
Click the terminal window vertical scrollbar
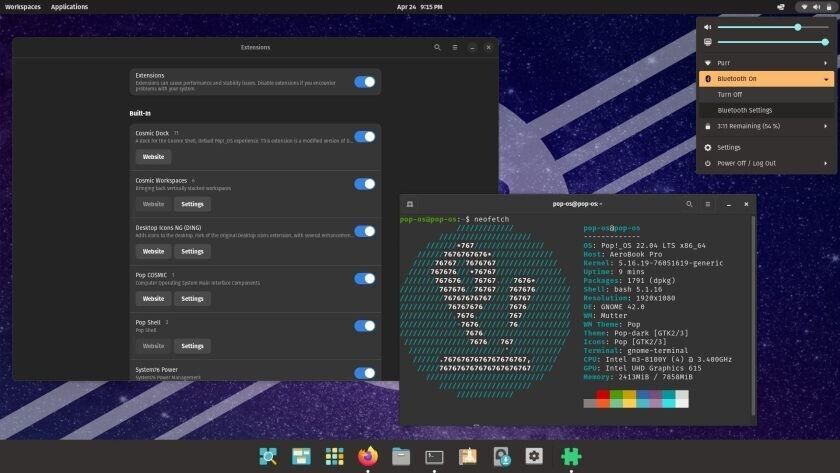pos(753,316)
